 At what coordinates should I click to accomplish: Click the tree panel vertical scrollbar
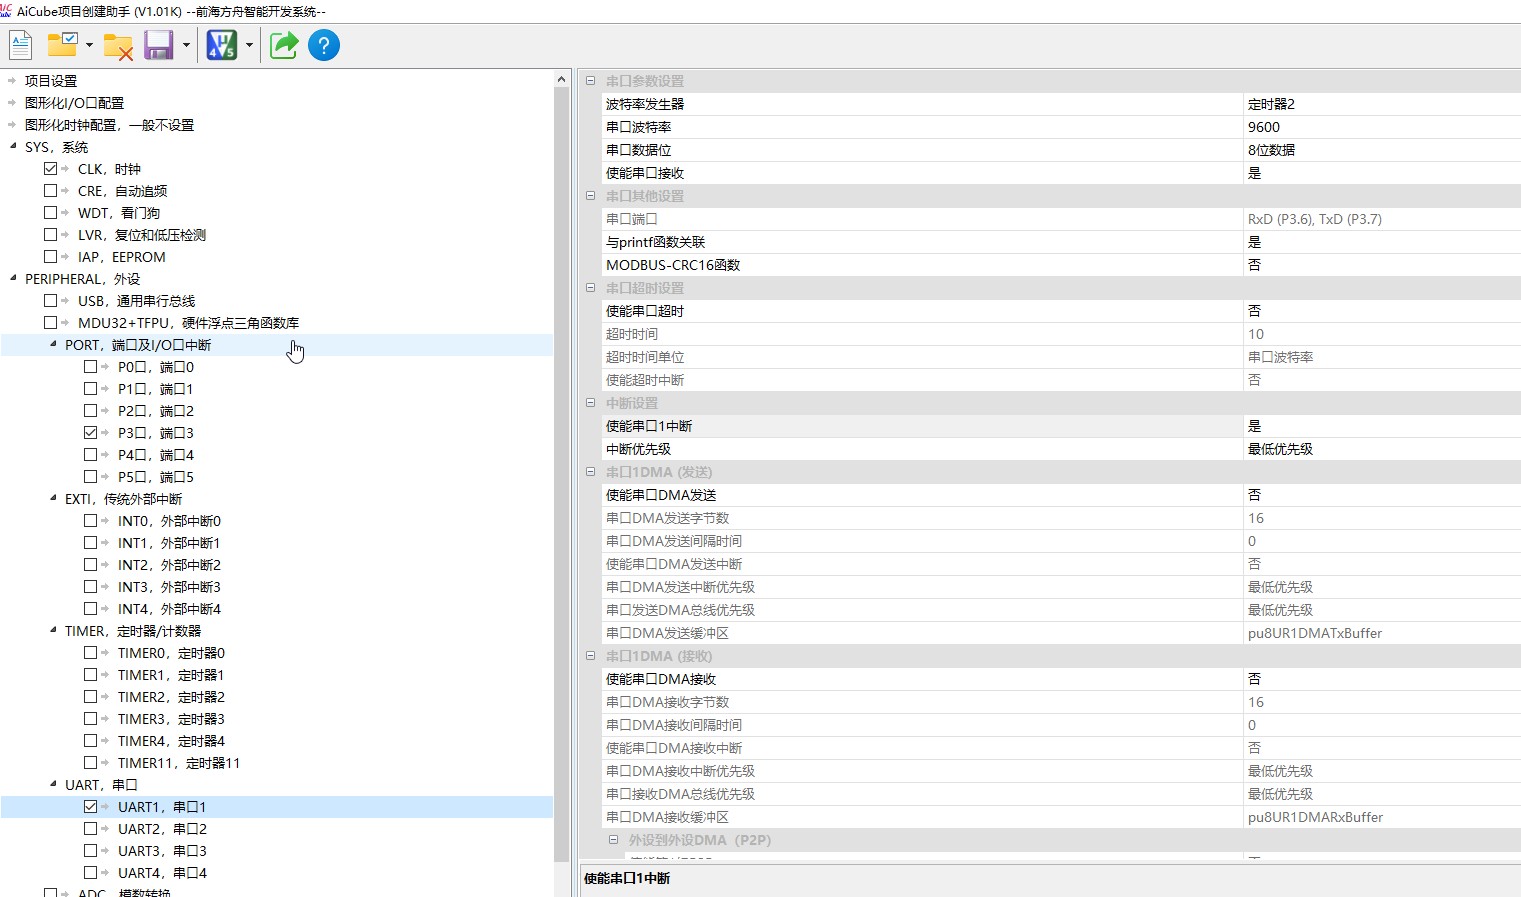561,480
